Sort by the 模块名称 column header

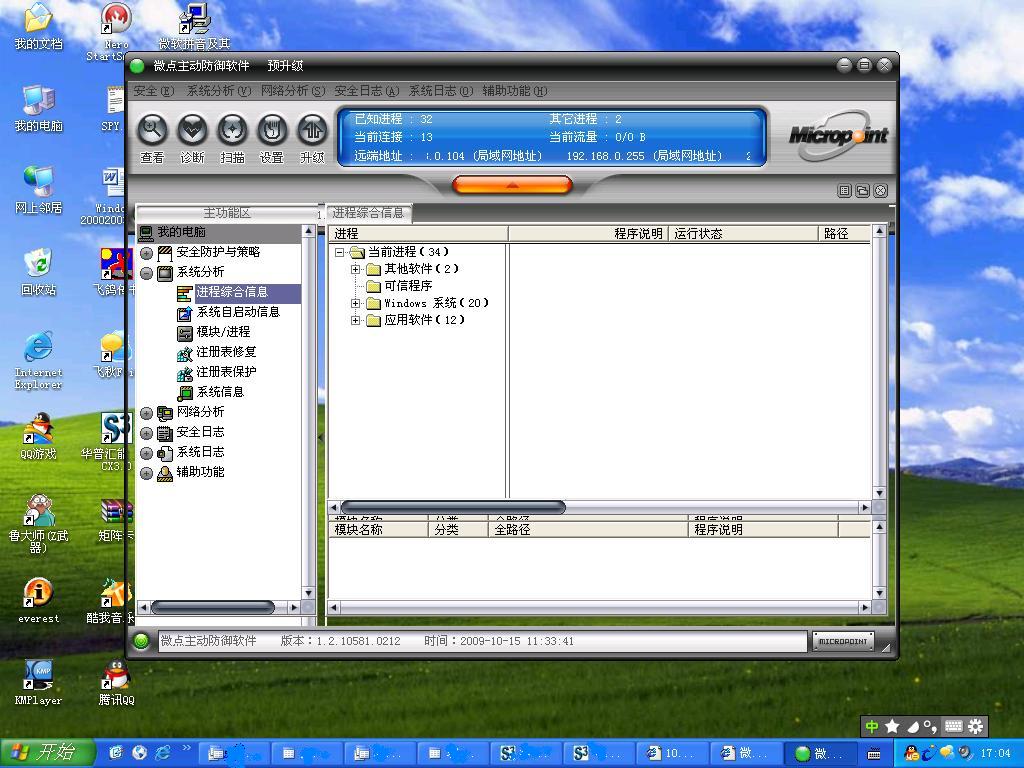[378, 530]
